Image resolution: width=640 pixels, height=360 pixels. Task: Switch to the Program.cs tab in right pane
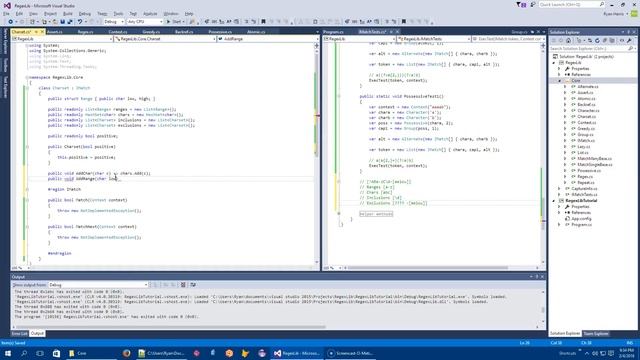[333, 31]
